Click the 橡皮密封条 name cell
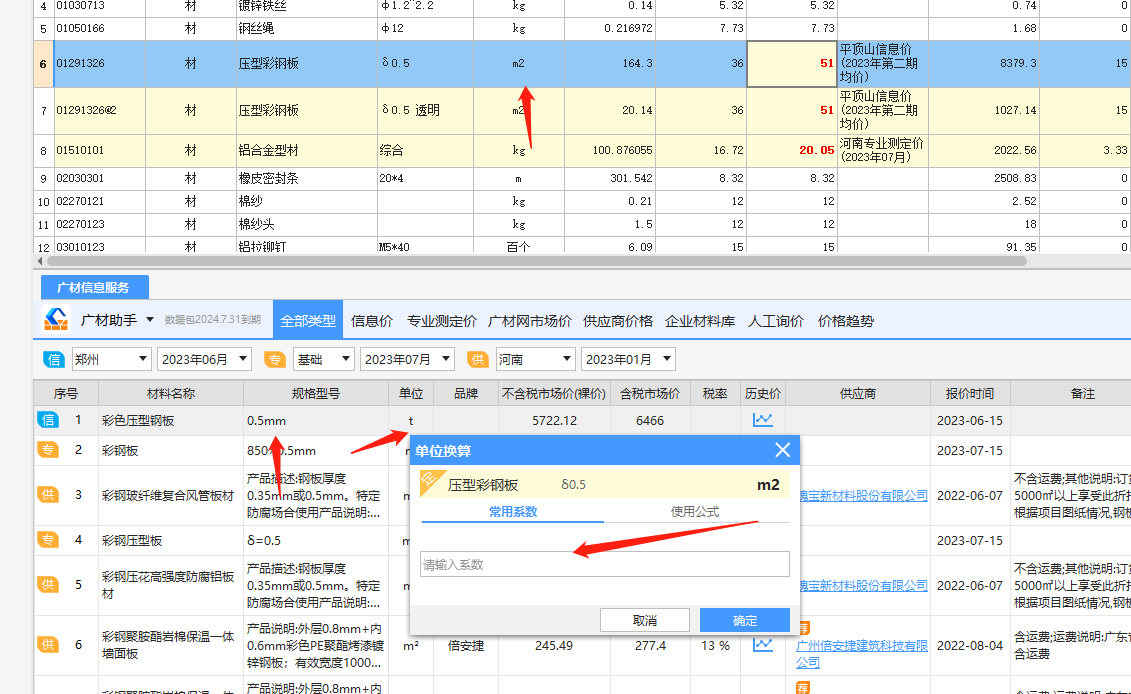 click(x=307, y=178)
